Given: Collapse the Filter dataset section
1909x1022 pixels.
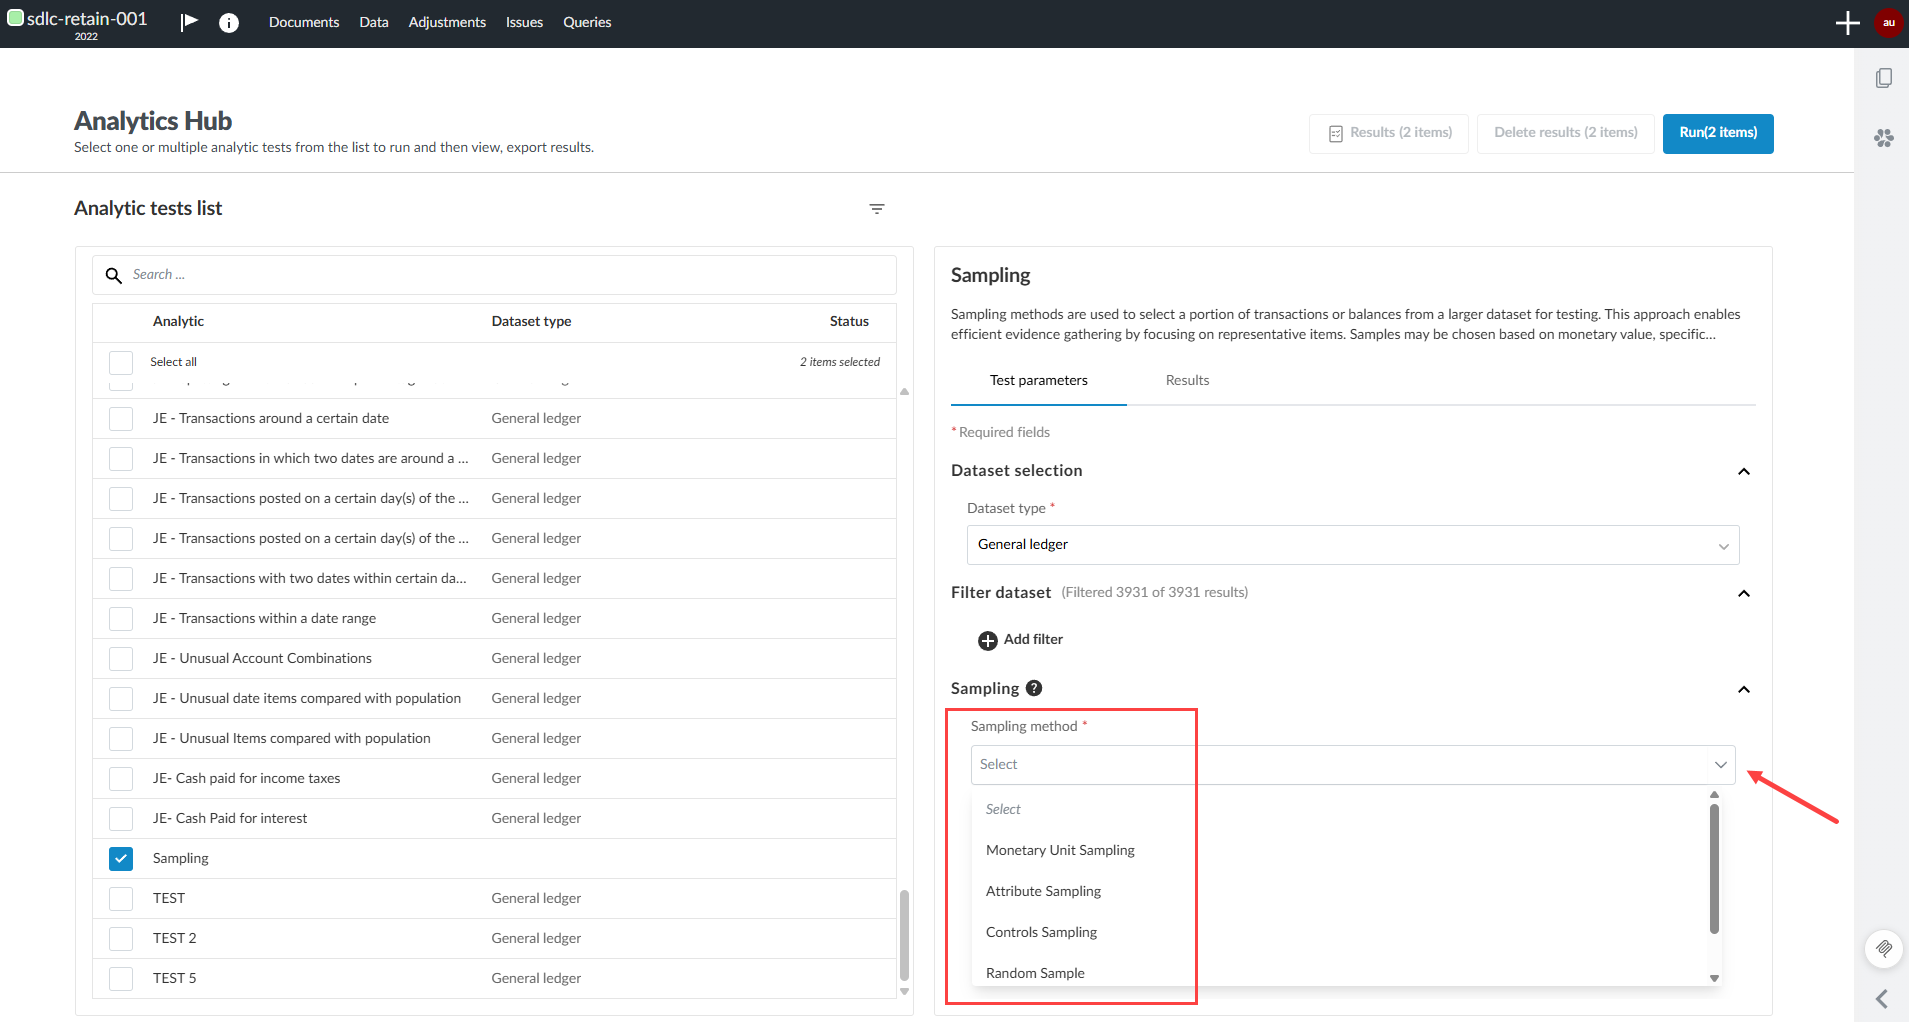Looking at the screenshot, I should (1743, 593).
